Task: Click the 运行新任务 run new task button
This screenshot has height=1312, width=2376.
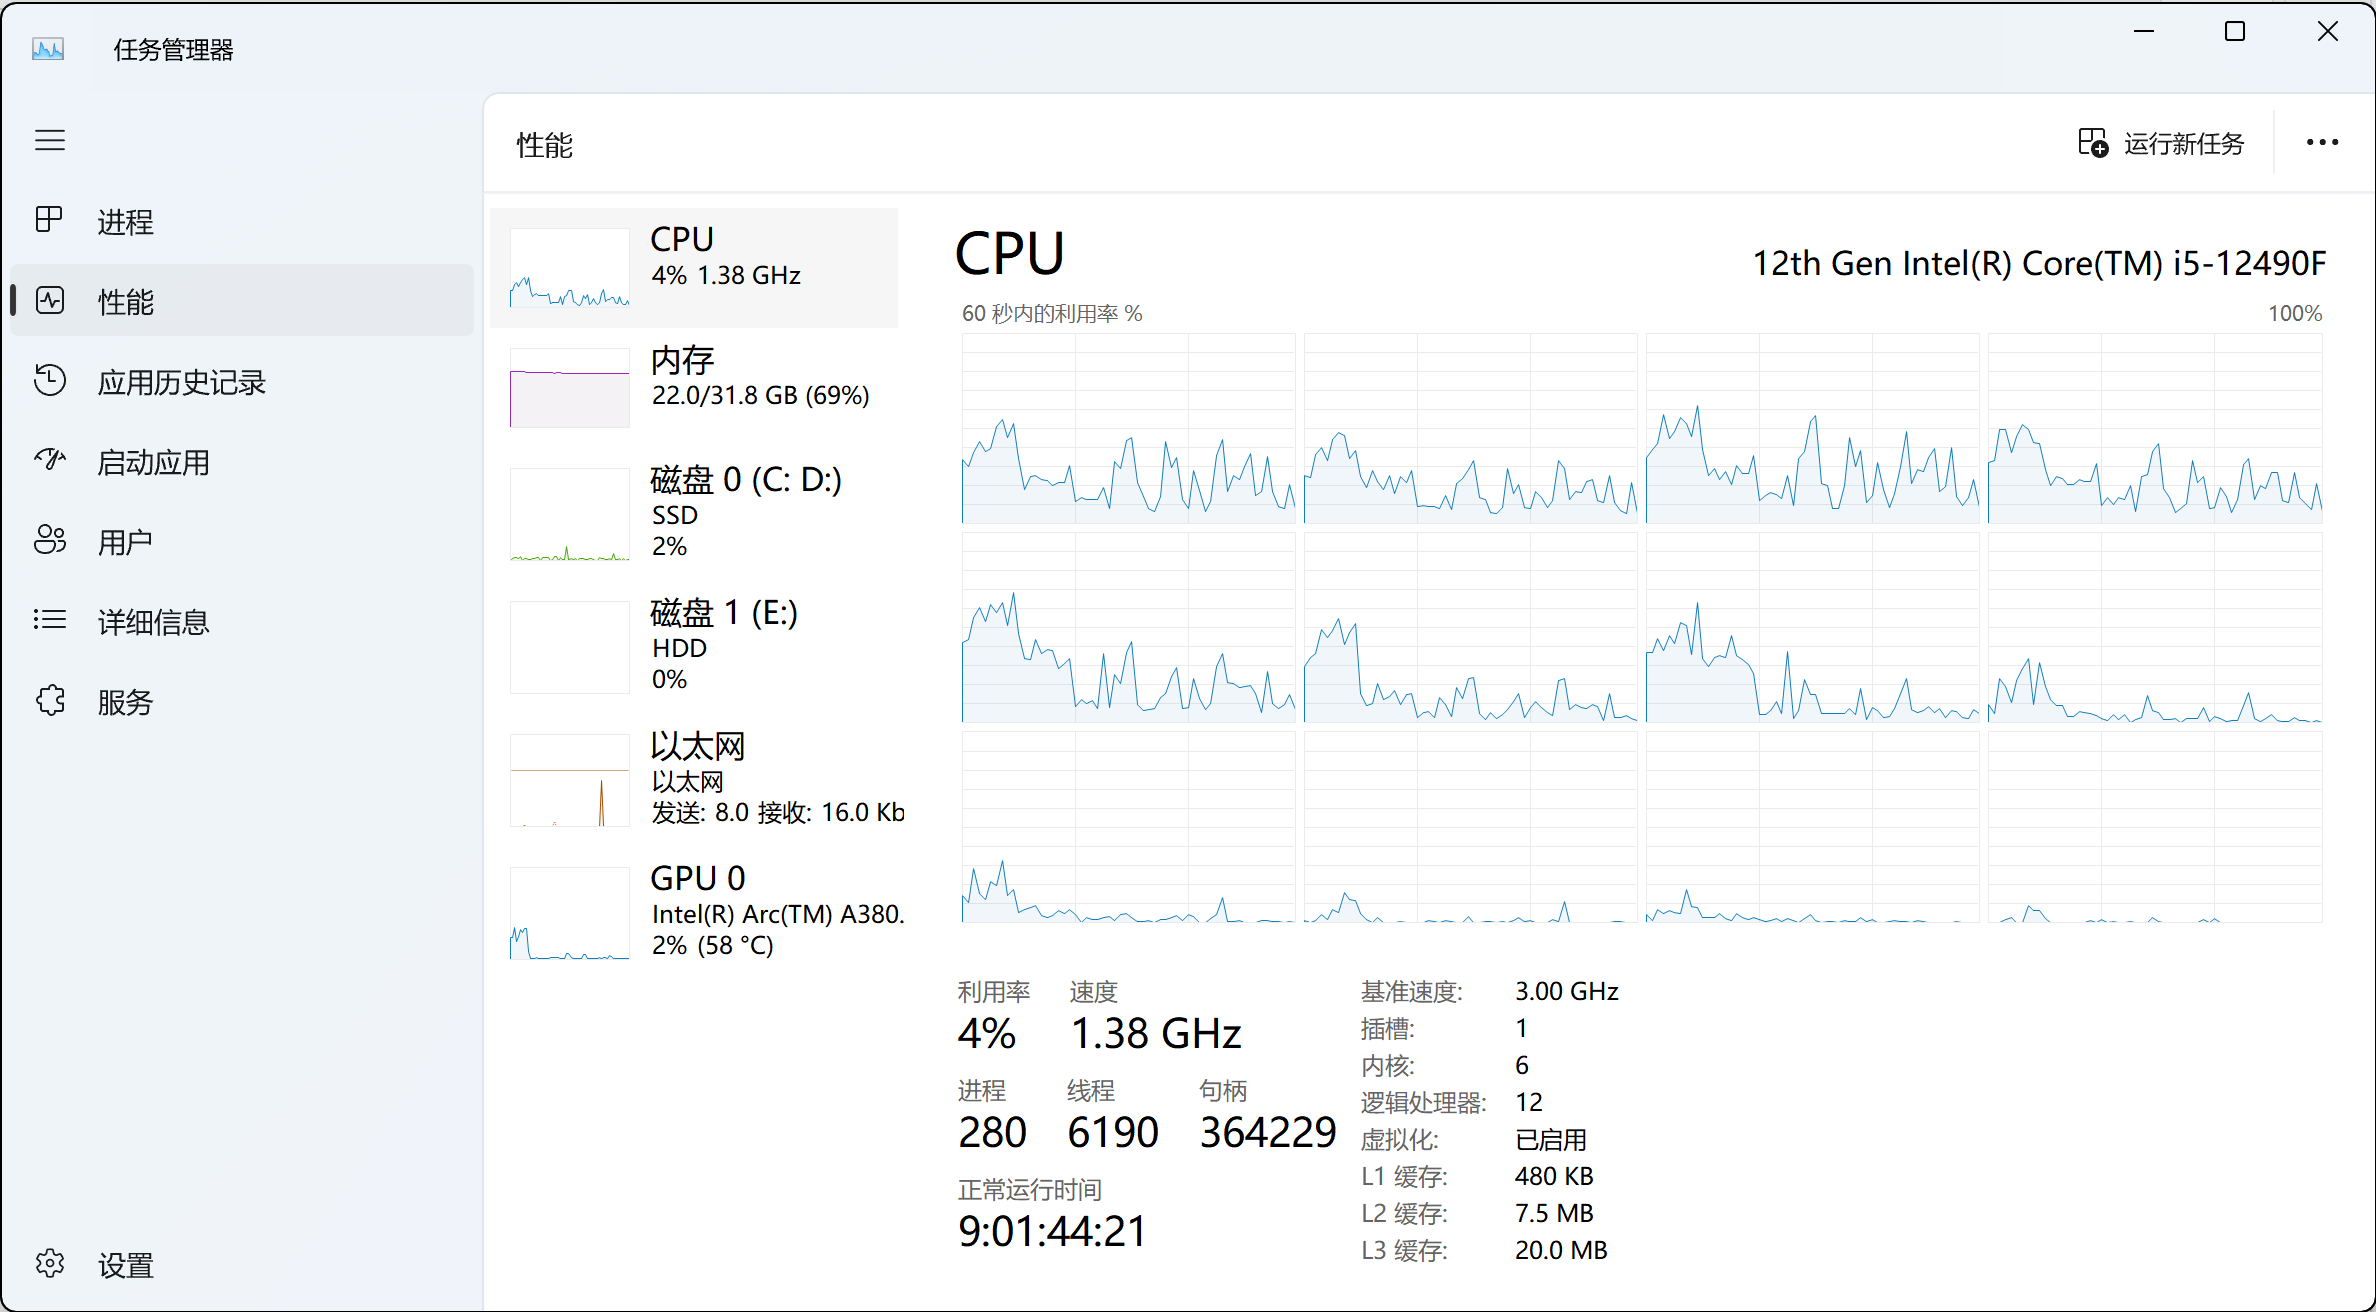Action: point(2161,144)
